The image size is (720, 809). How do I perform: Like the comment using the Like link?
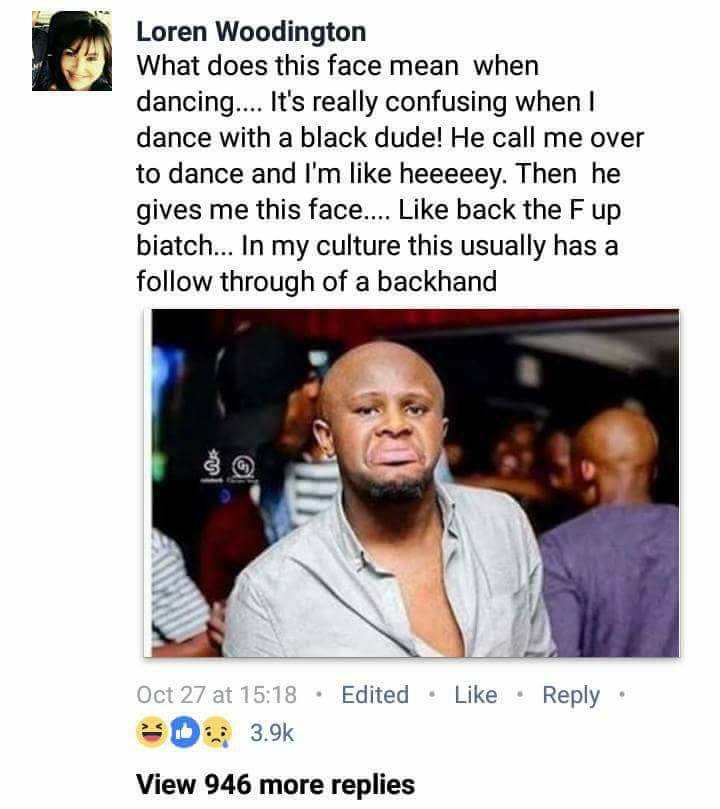[x=476, y=695]
